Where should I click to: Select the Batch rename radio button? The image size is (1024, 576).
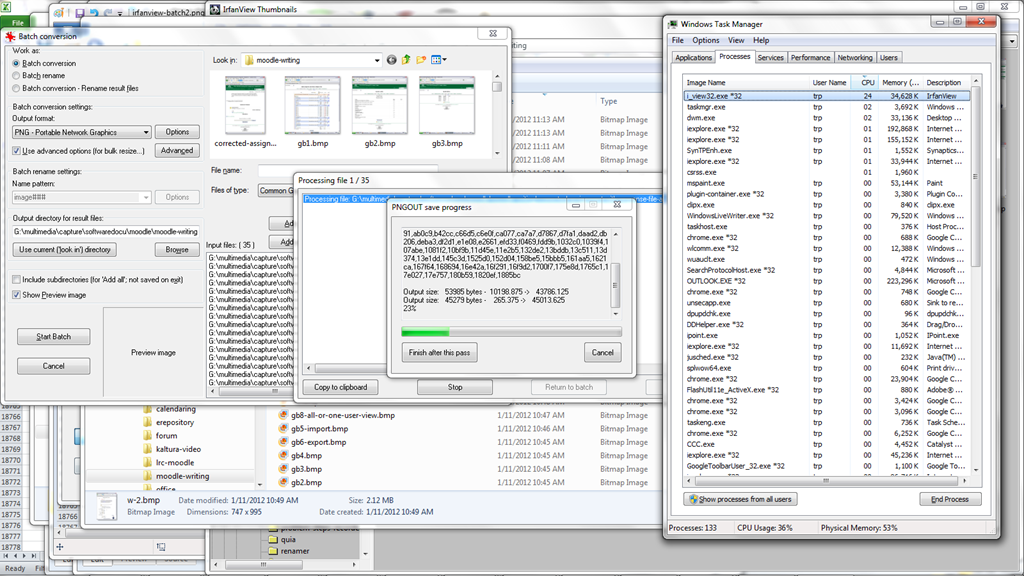(17, 75)
